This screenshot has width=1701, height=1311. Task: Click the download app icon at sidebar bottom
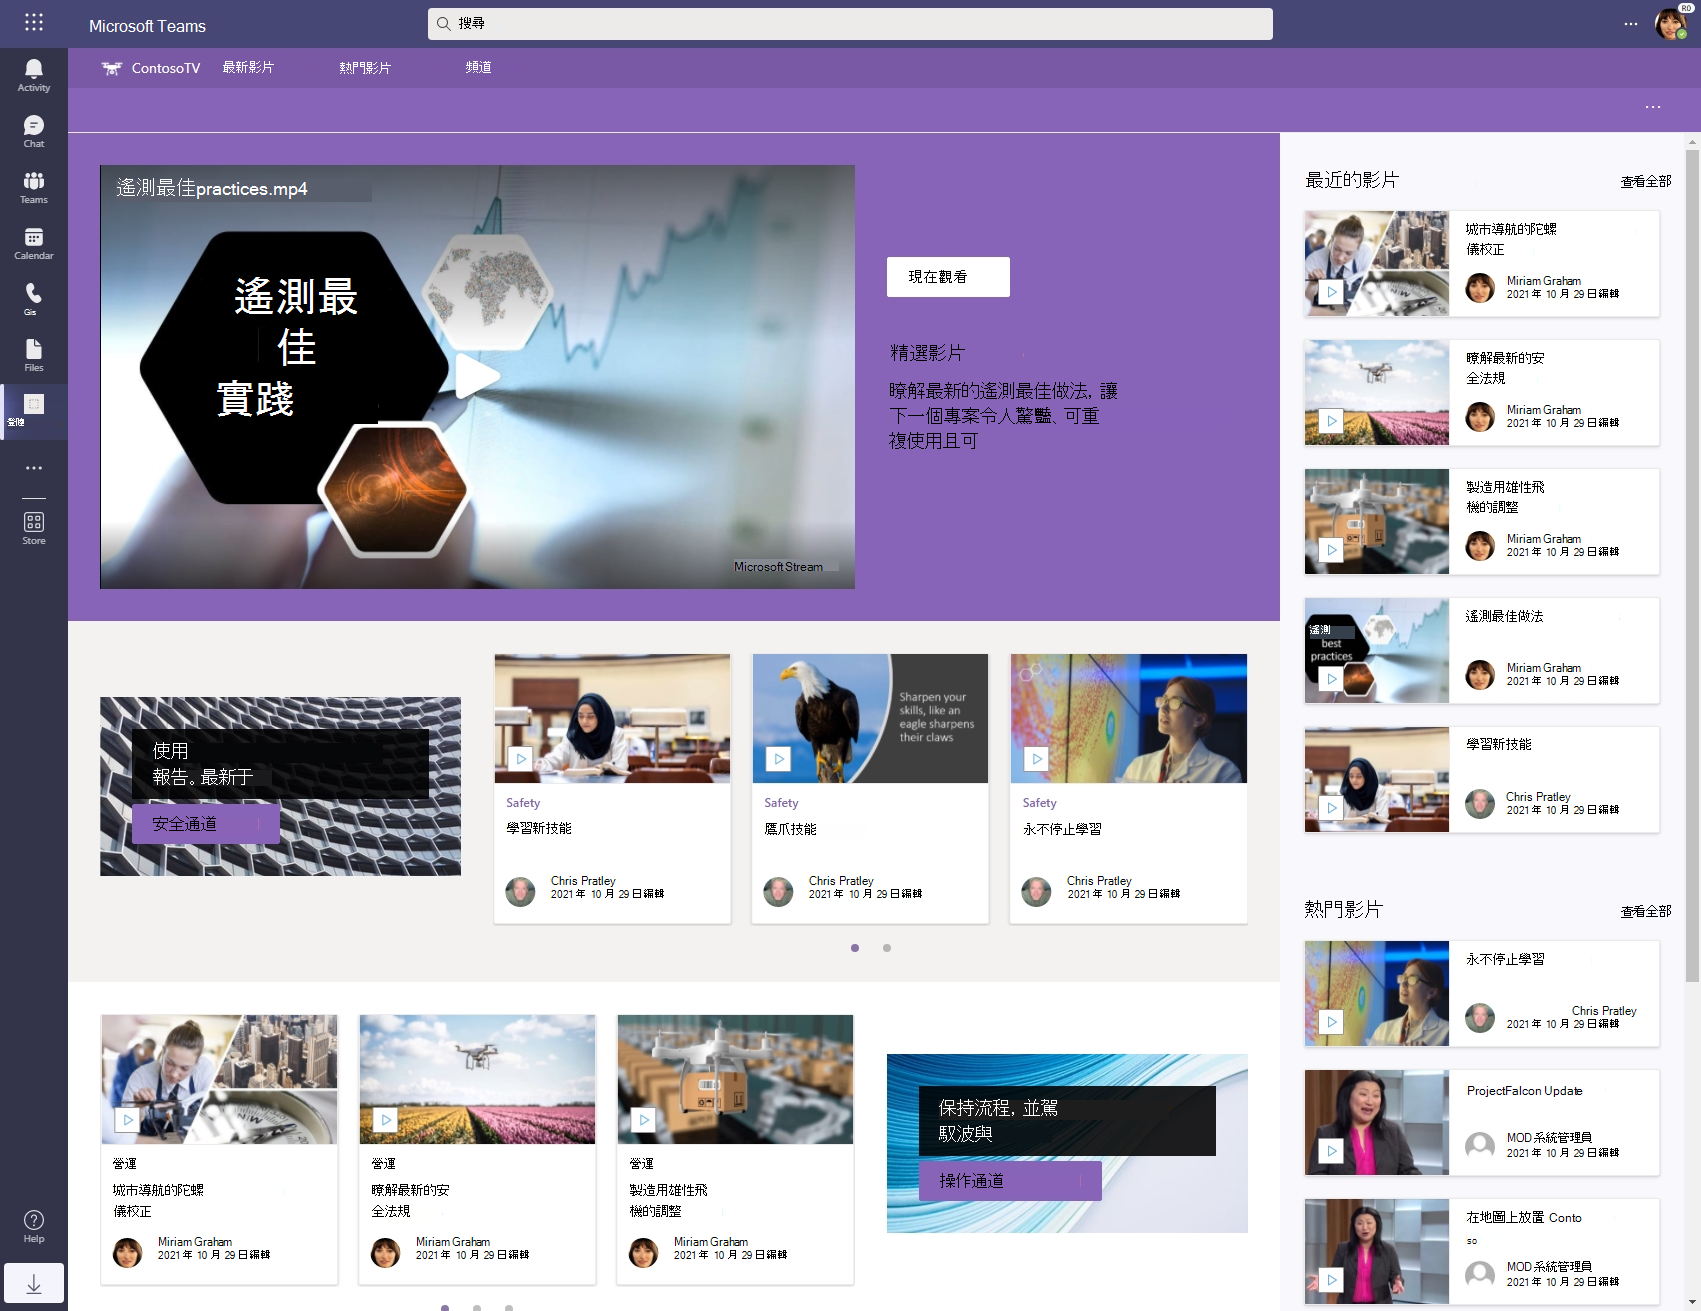33,1283
